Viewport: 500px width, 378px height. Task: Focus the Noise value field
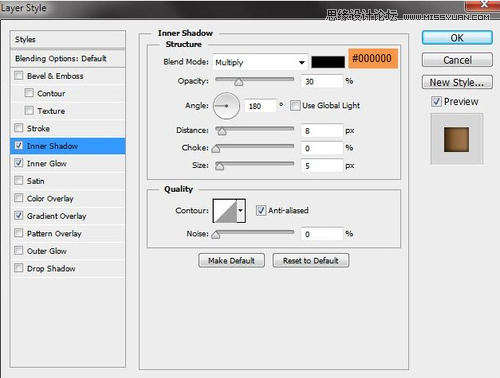322,234
